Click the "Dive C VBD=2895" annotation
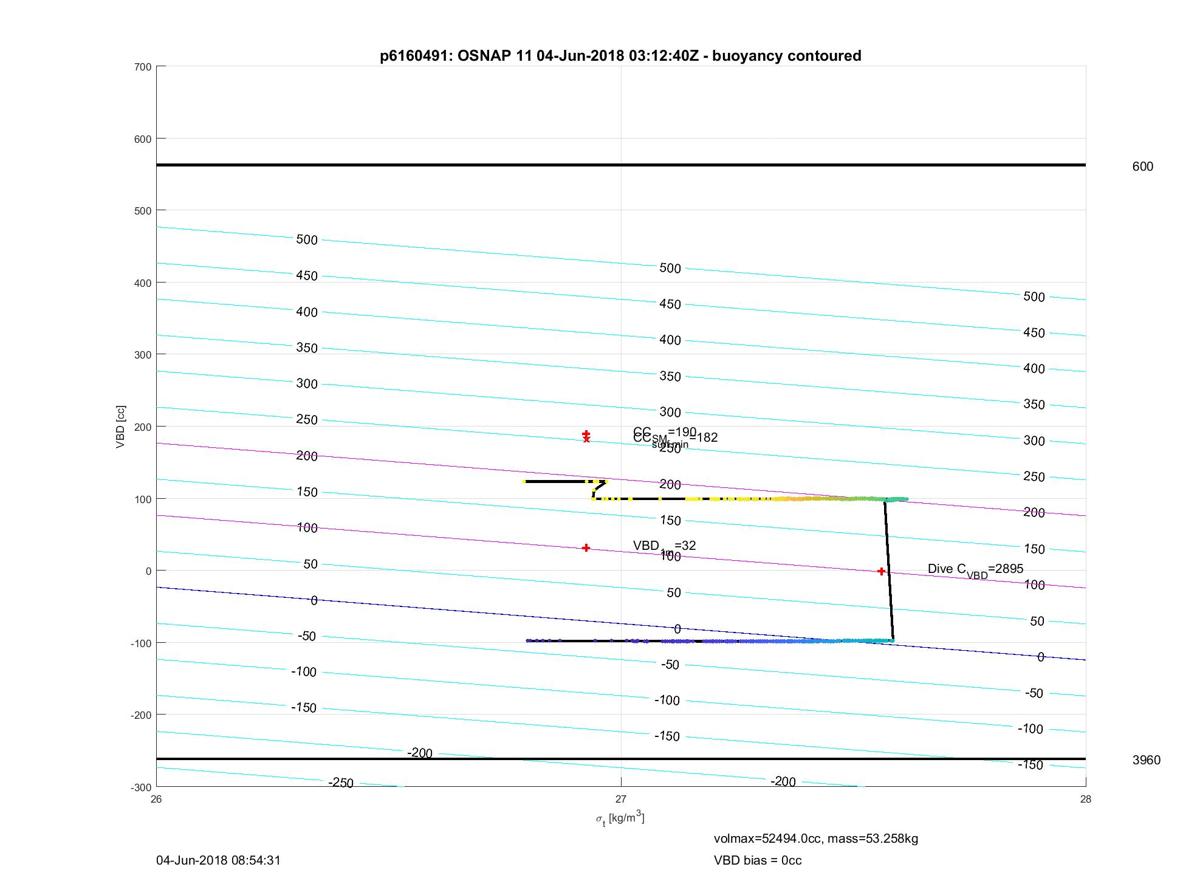This screenshot has width=1200, height=885. pyautogui.click(x=975, y=570)
